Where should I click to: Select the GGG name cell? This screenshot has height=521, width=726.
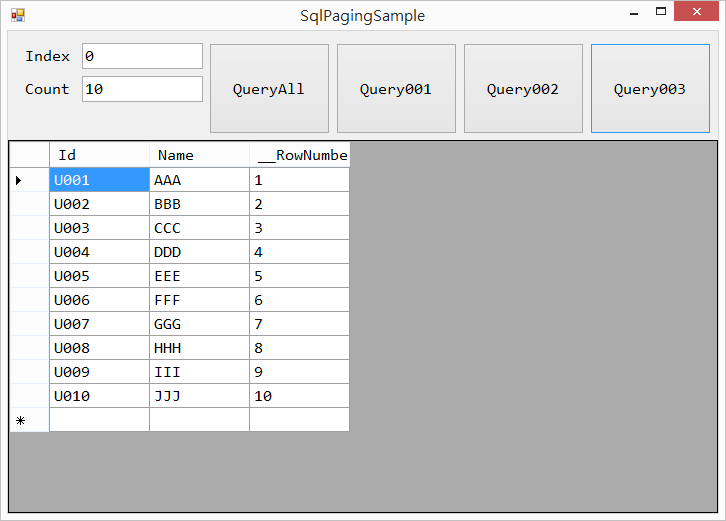coord(199,324)
